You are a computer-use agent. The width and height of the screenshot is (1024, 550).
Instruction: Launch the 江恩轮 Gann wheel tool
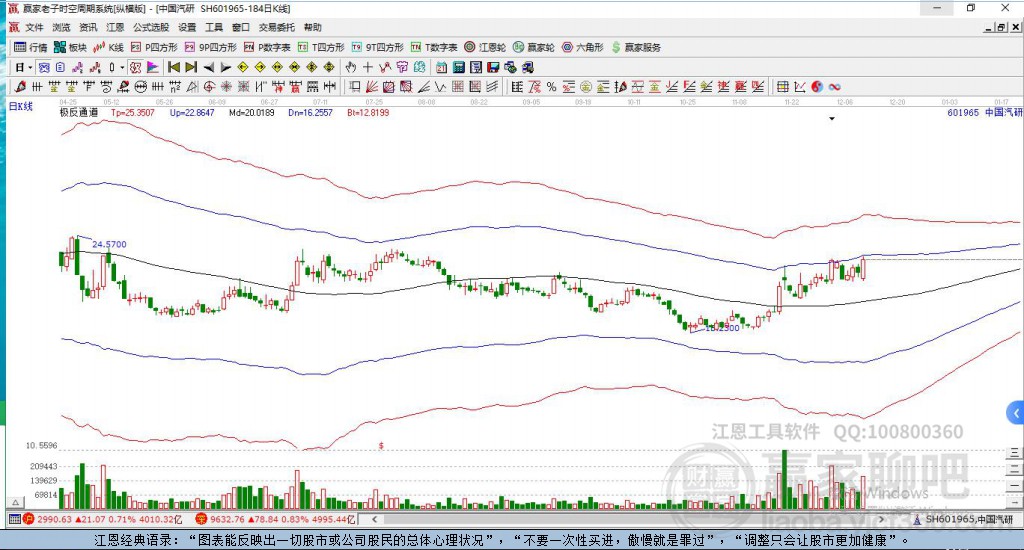[x=485, y=47]
